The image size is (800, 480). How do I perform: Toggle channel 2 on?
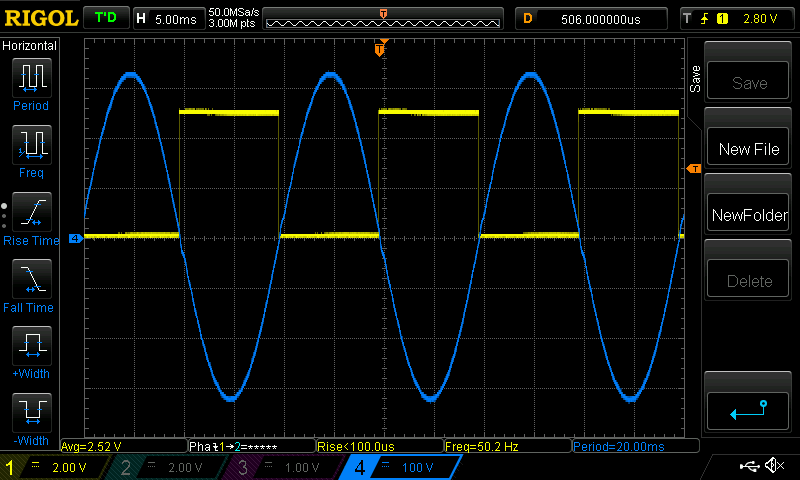pyautogui.click(x=165, y=467)
